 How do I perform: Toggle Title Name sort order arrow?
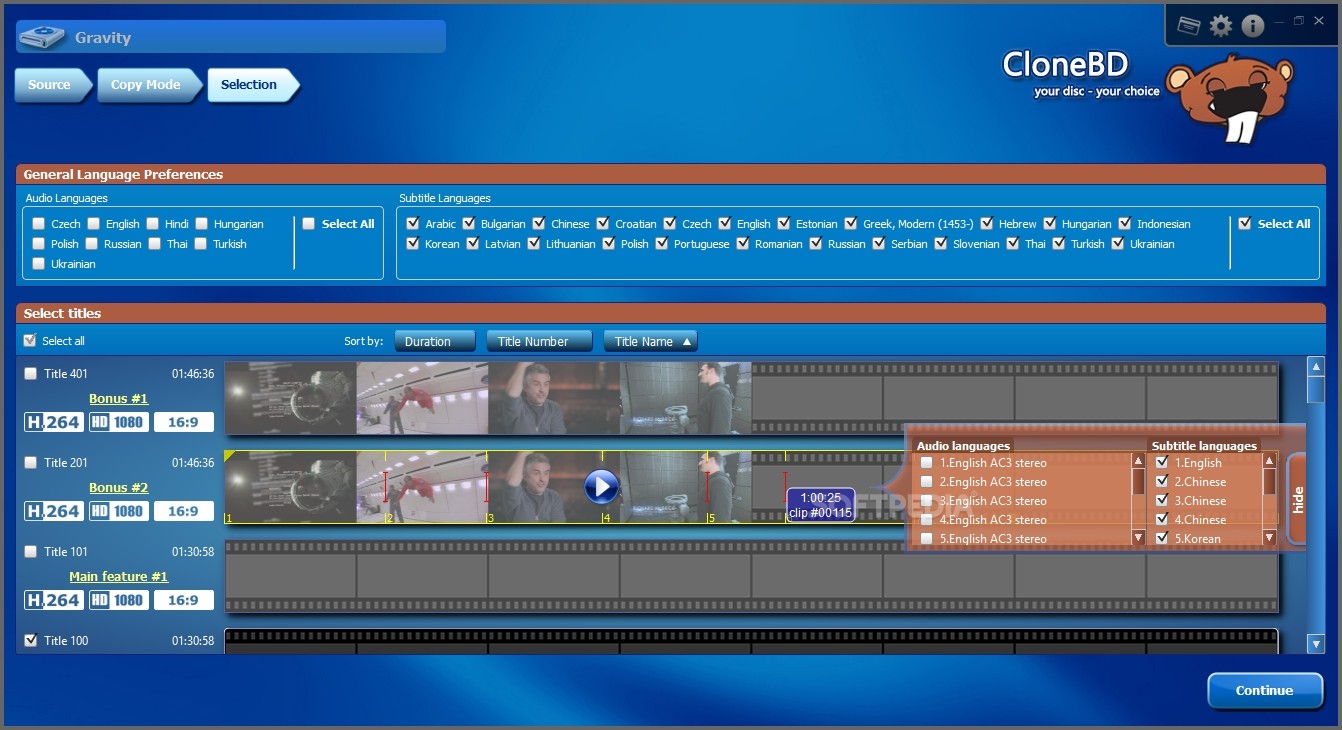(x=687, y=342)
